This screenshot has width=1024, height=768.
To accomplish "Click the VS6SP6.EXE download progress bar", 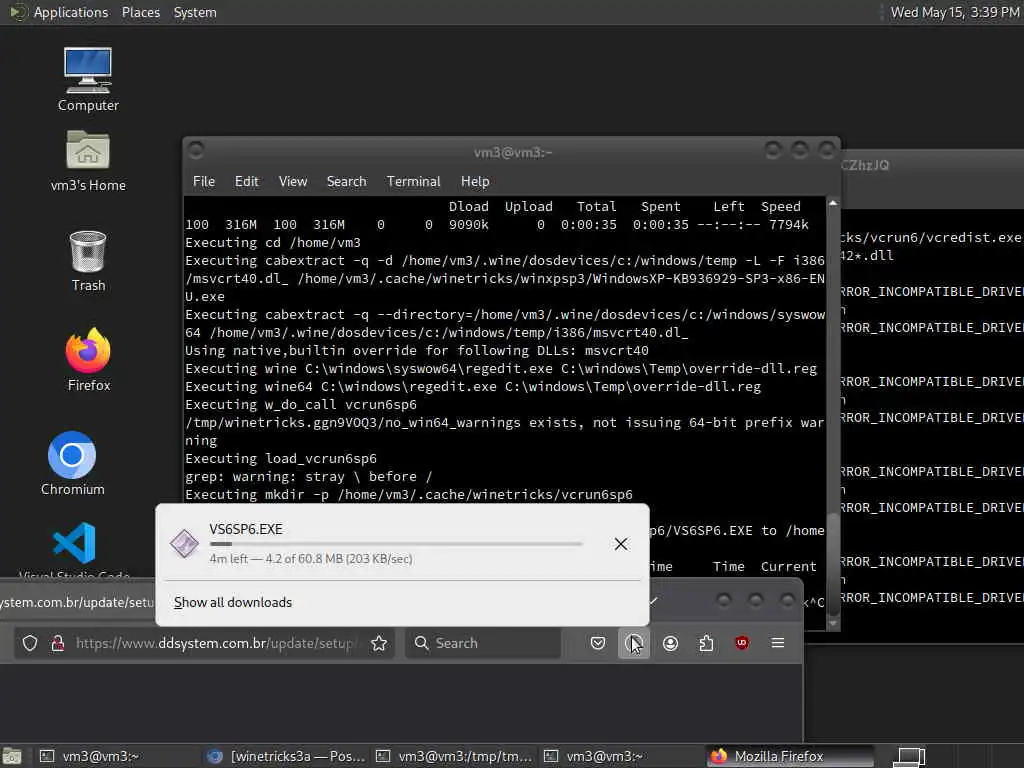I will 396,543.
